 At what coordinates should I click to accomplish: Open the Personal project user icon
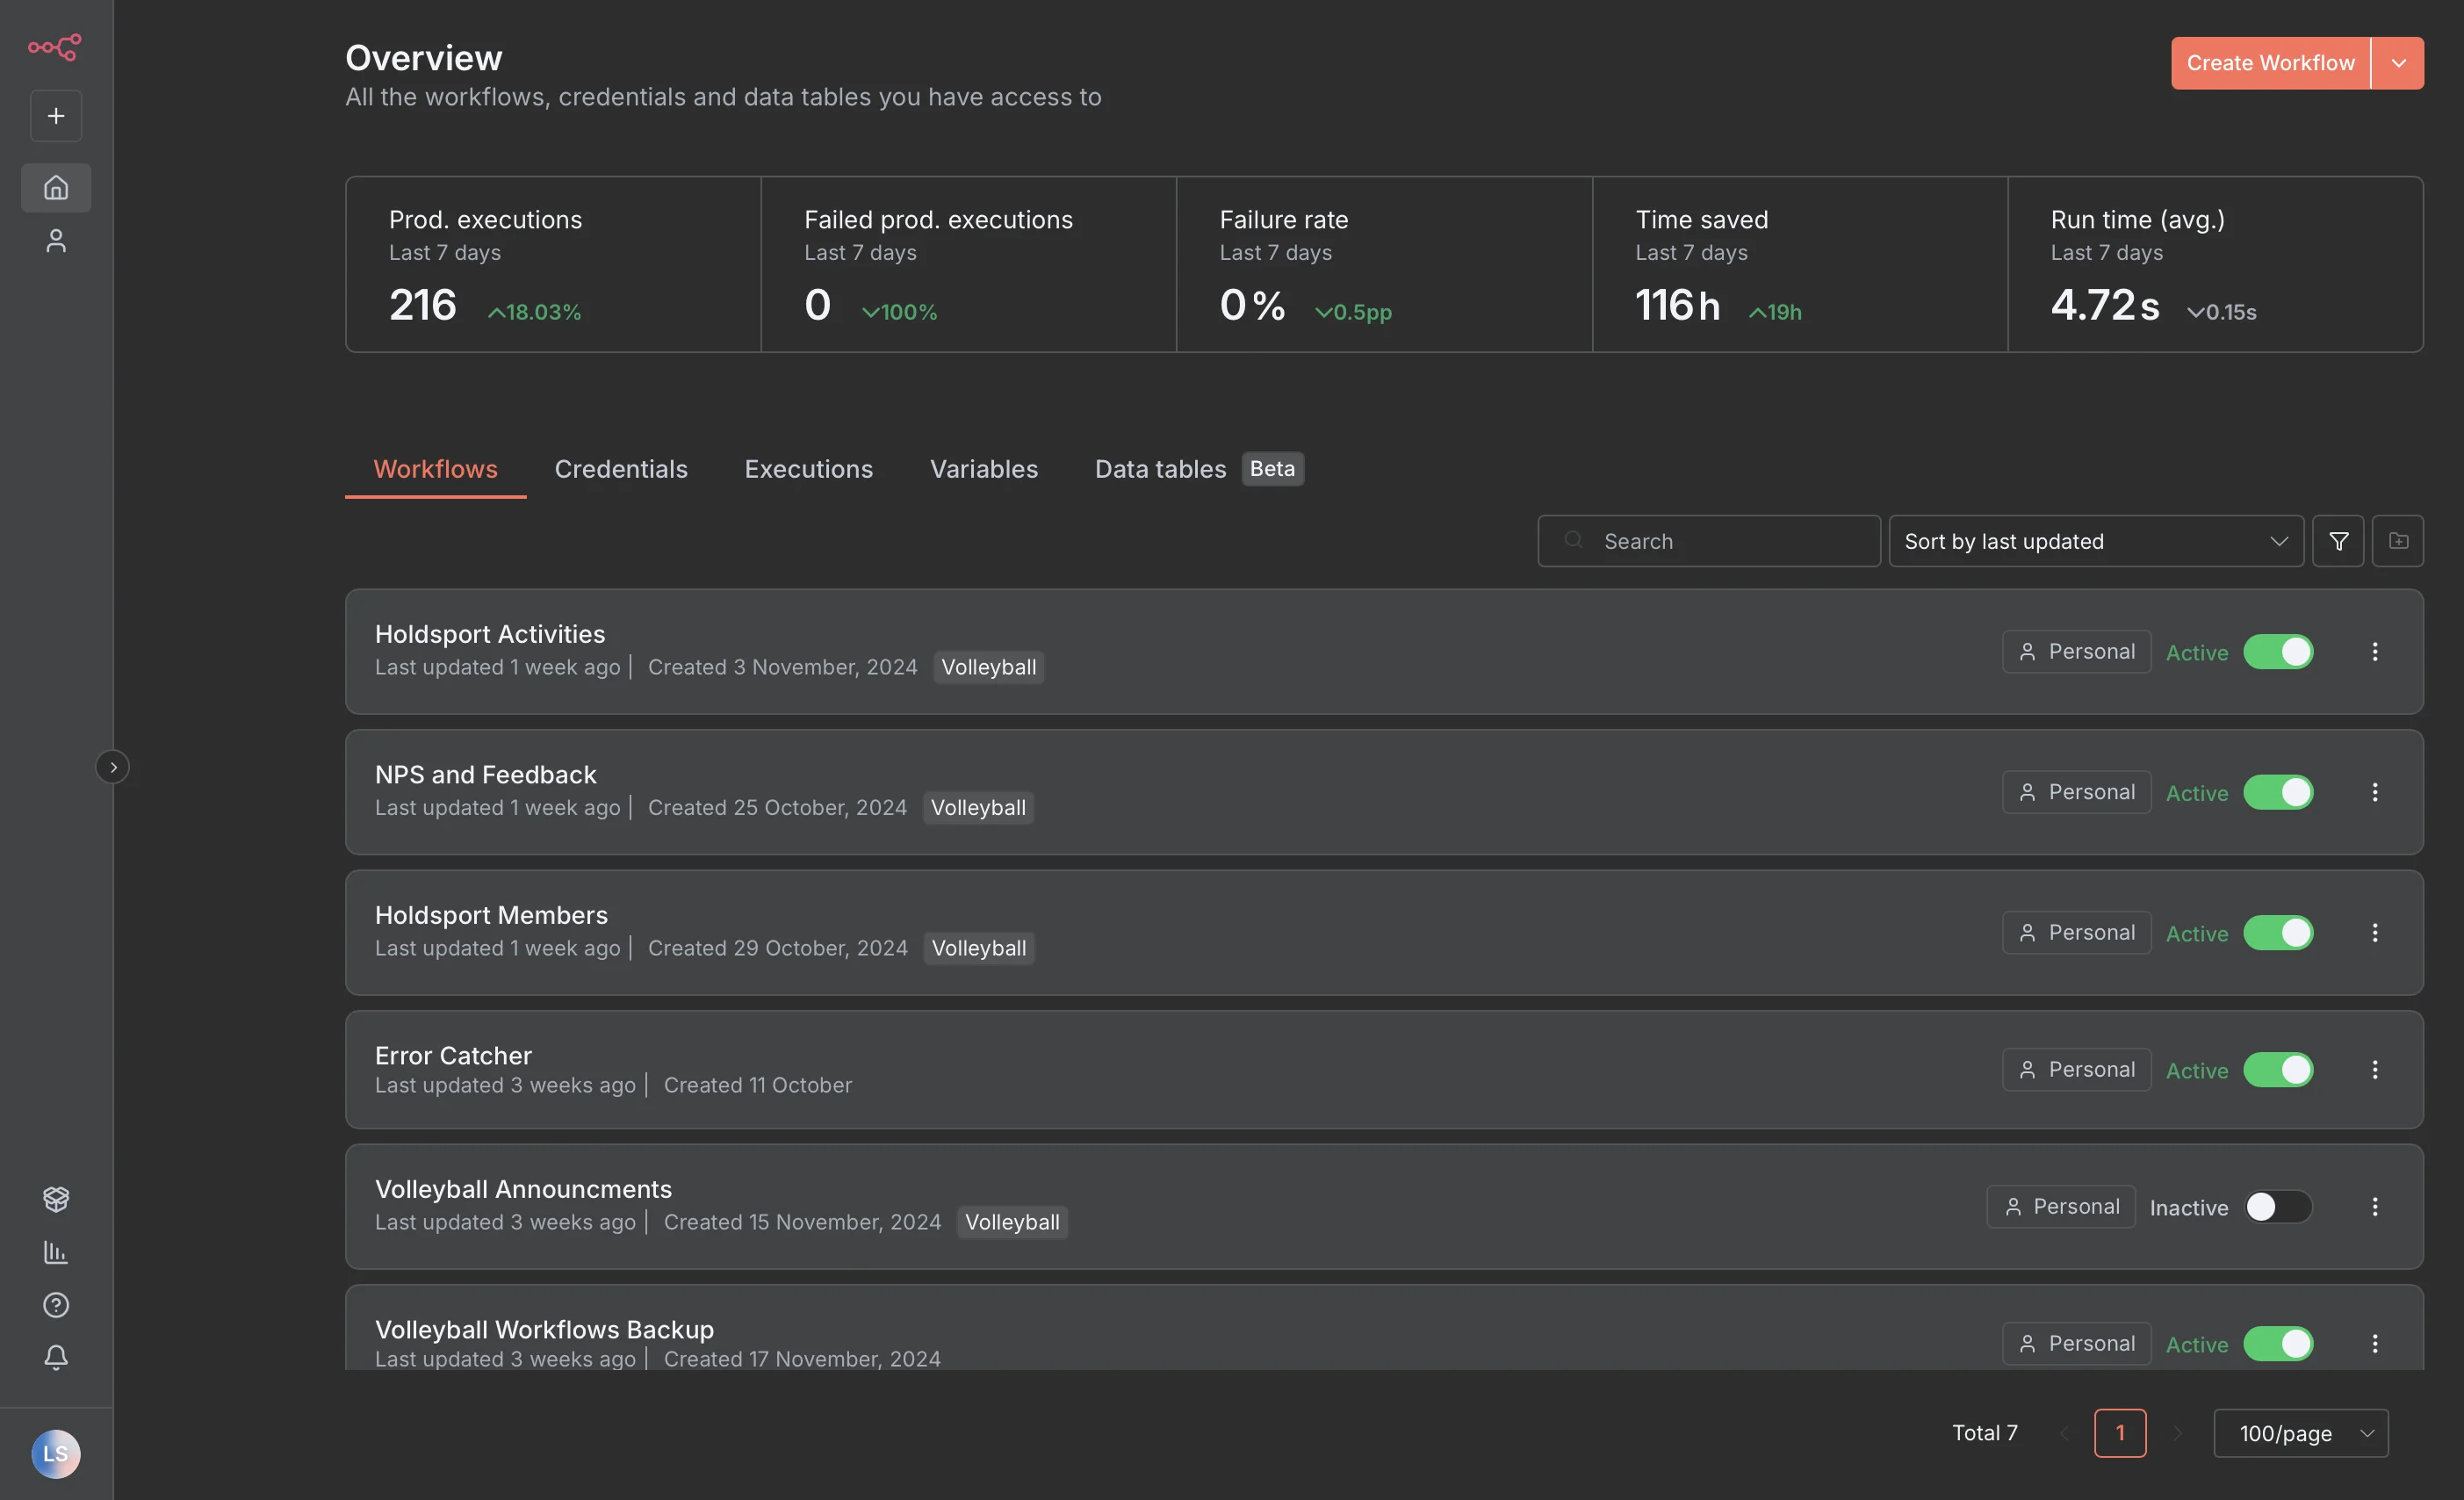click(x=56, y=241)
